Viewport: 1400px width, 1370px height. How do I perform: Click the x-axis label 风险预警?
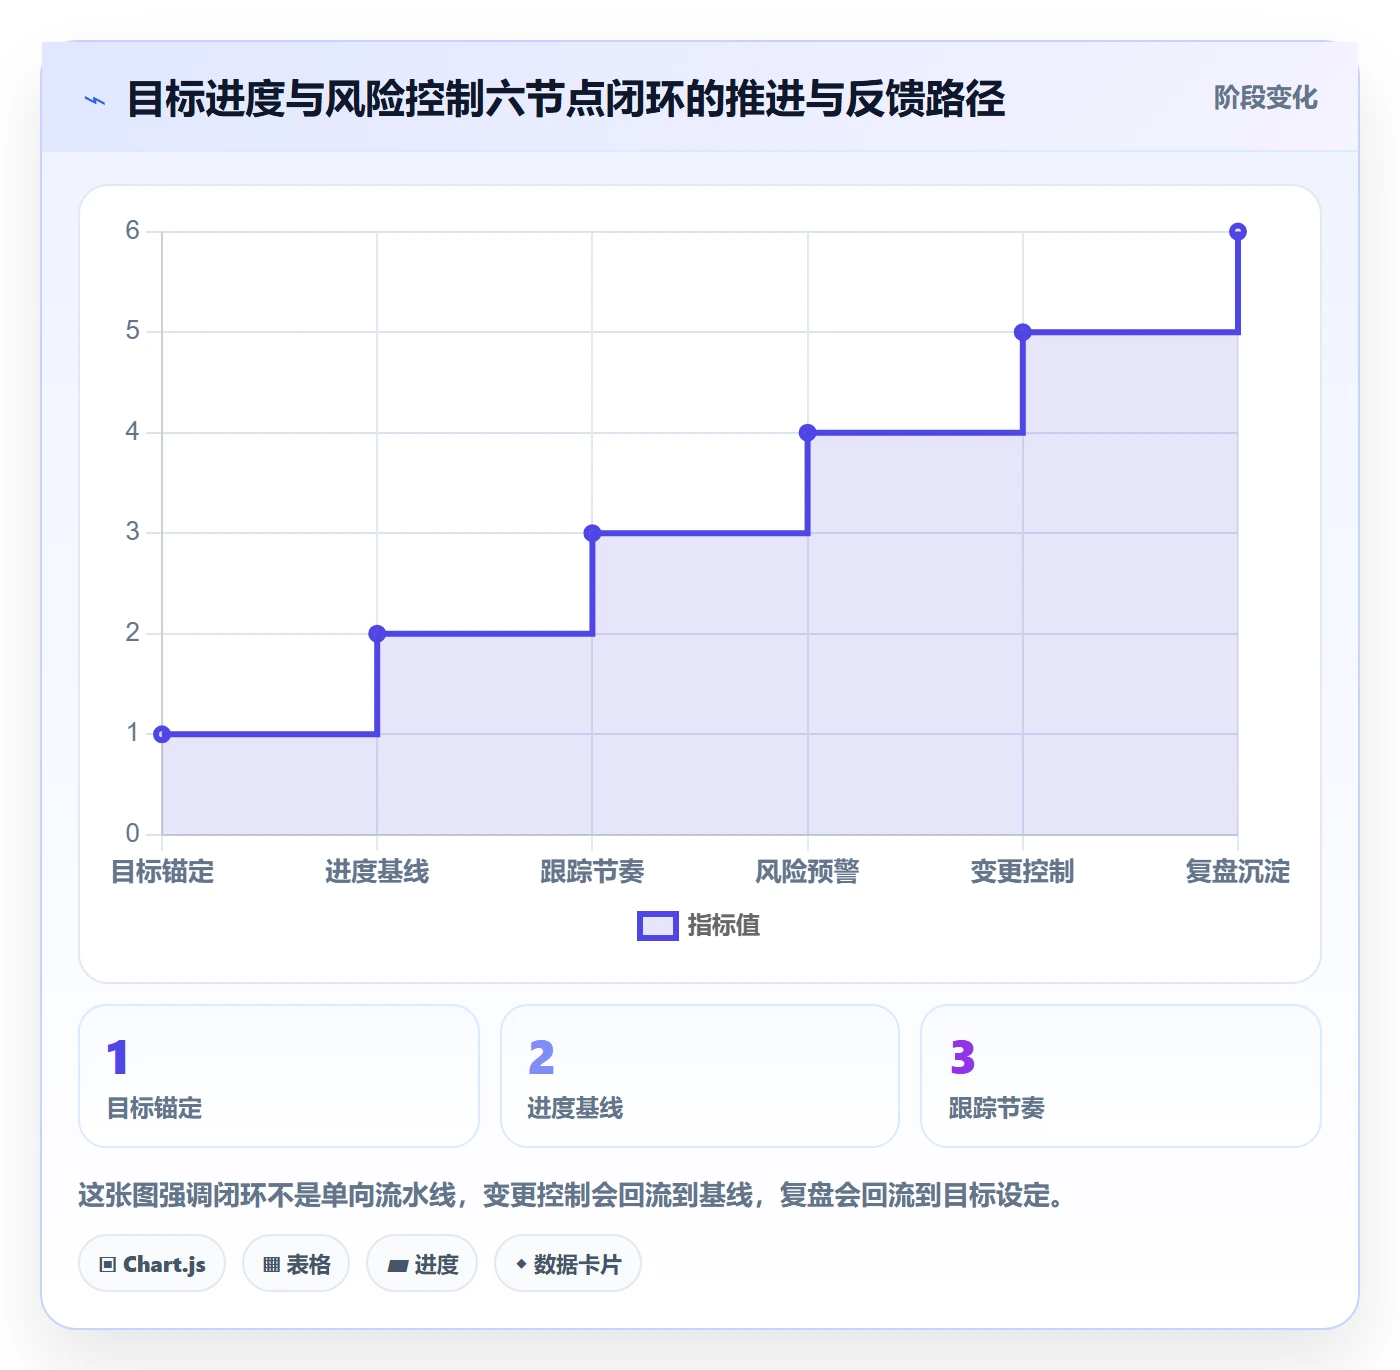[808, 872]
